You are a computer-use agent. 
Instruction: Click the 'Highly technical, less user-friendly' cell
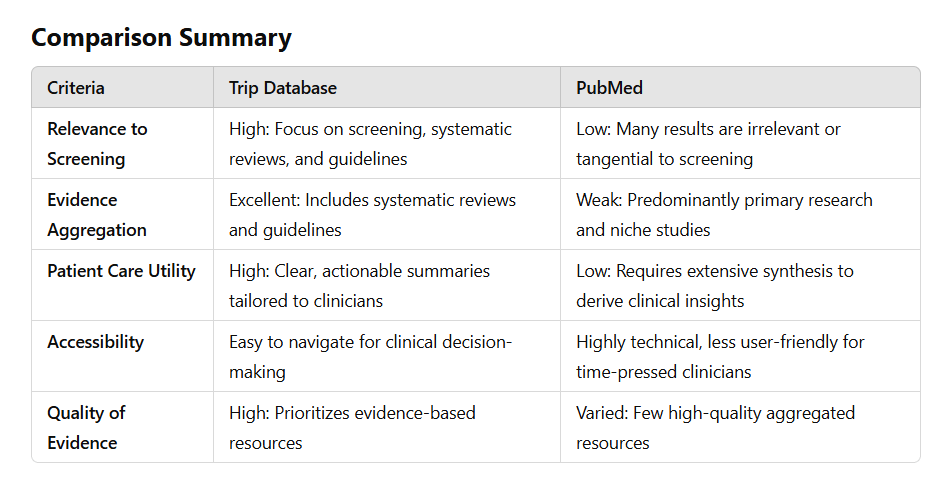pos(720,357)
